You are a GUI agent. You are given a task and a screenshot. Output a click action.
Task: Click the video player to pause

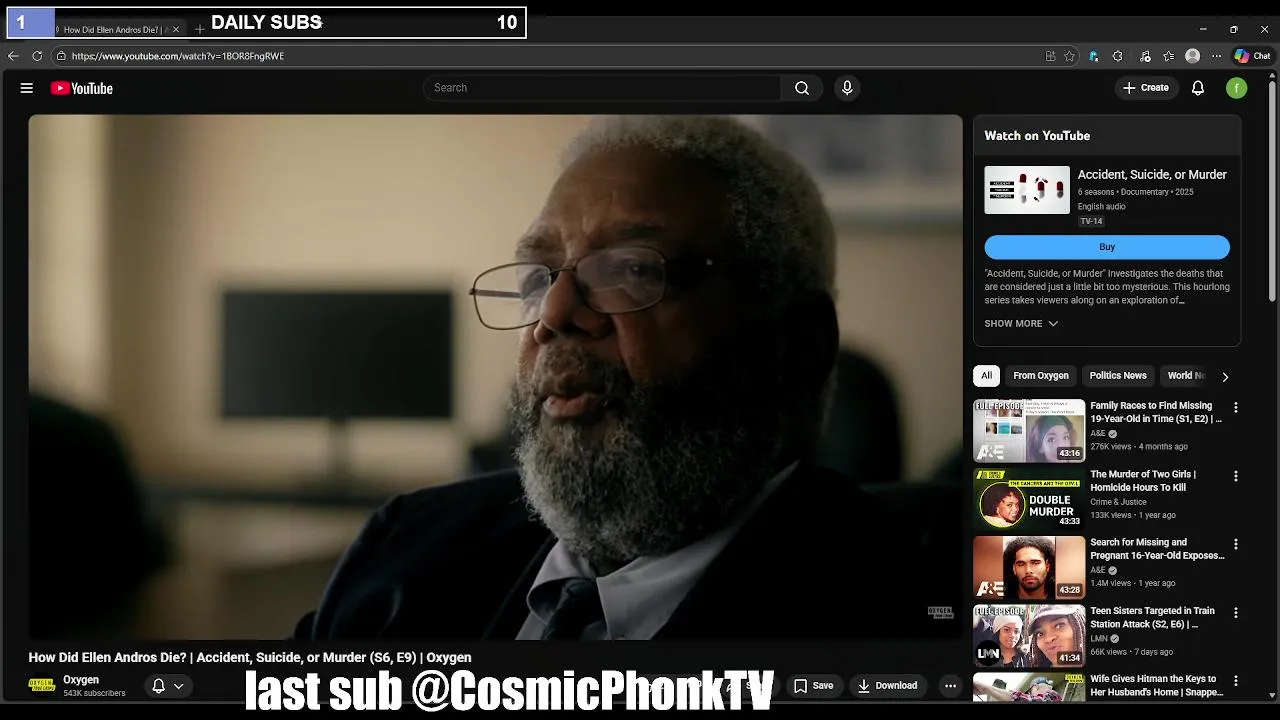point(495,377)
